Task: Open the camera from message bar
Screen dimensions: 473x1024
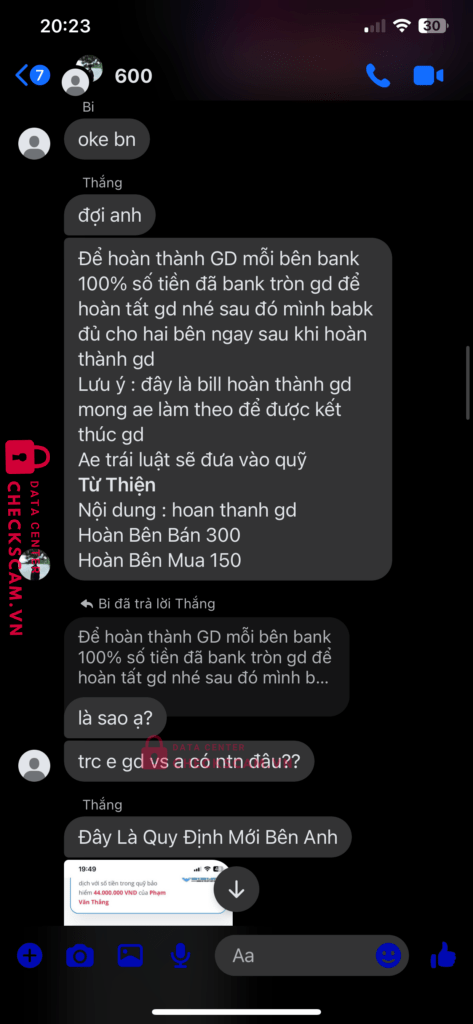Action: [80, 957]
